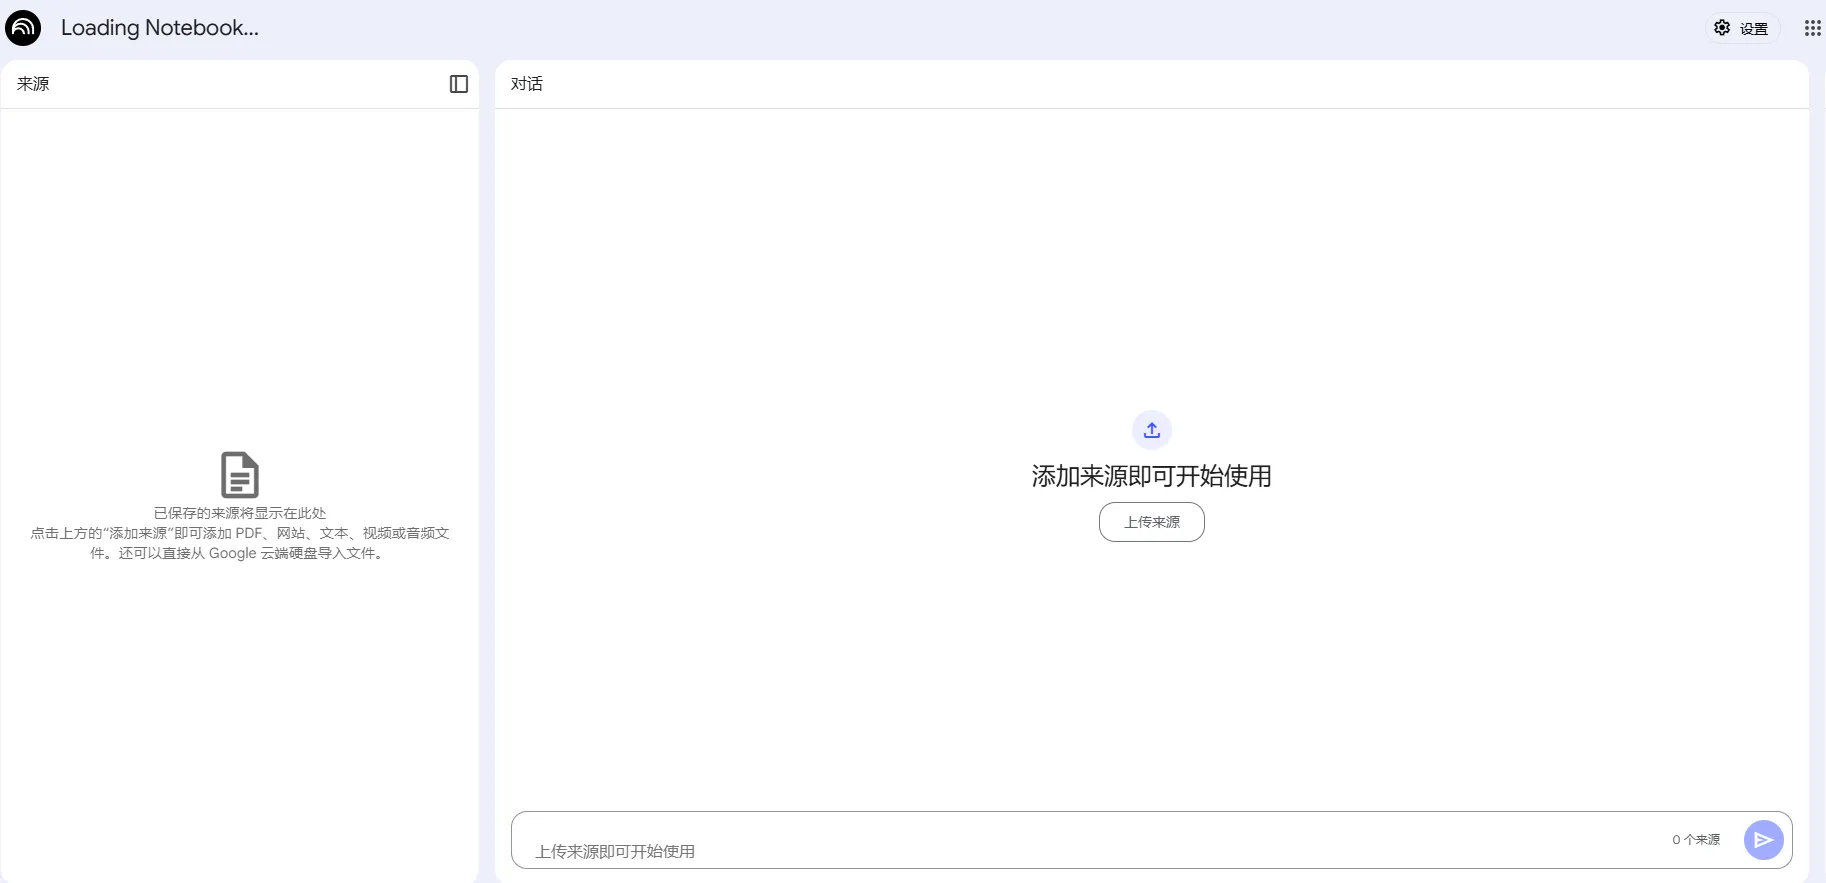
Task: Click empty space in the conversation panel
Action: pyautogui.click(x=1150, y=250)
